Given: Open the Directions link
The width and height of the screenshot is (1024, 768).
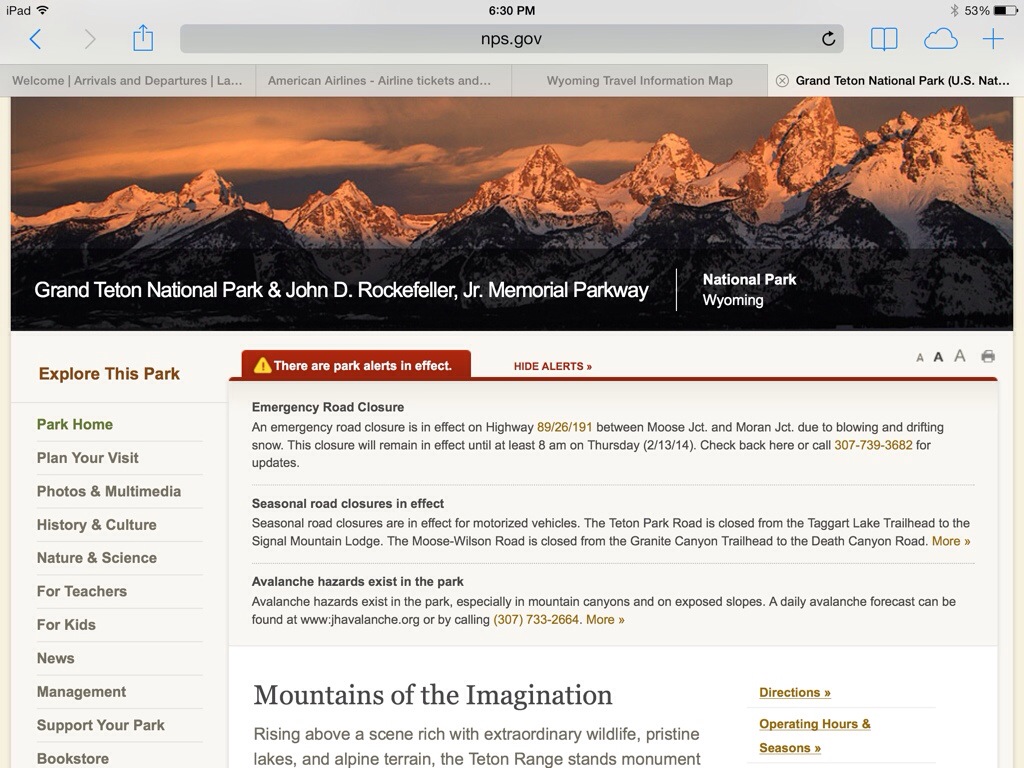Looking at the screenshot, I should coord(794,692).
